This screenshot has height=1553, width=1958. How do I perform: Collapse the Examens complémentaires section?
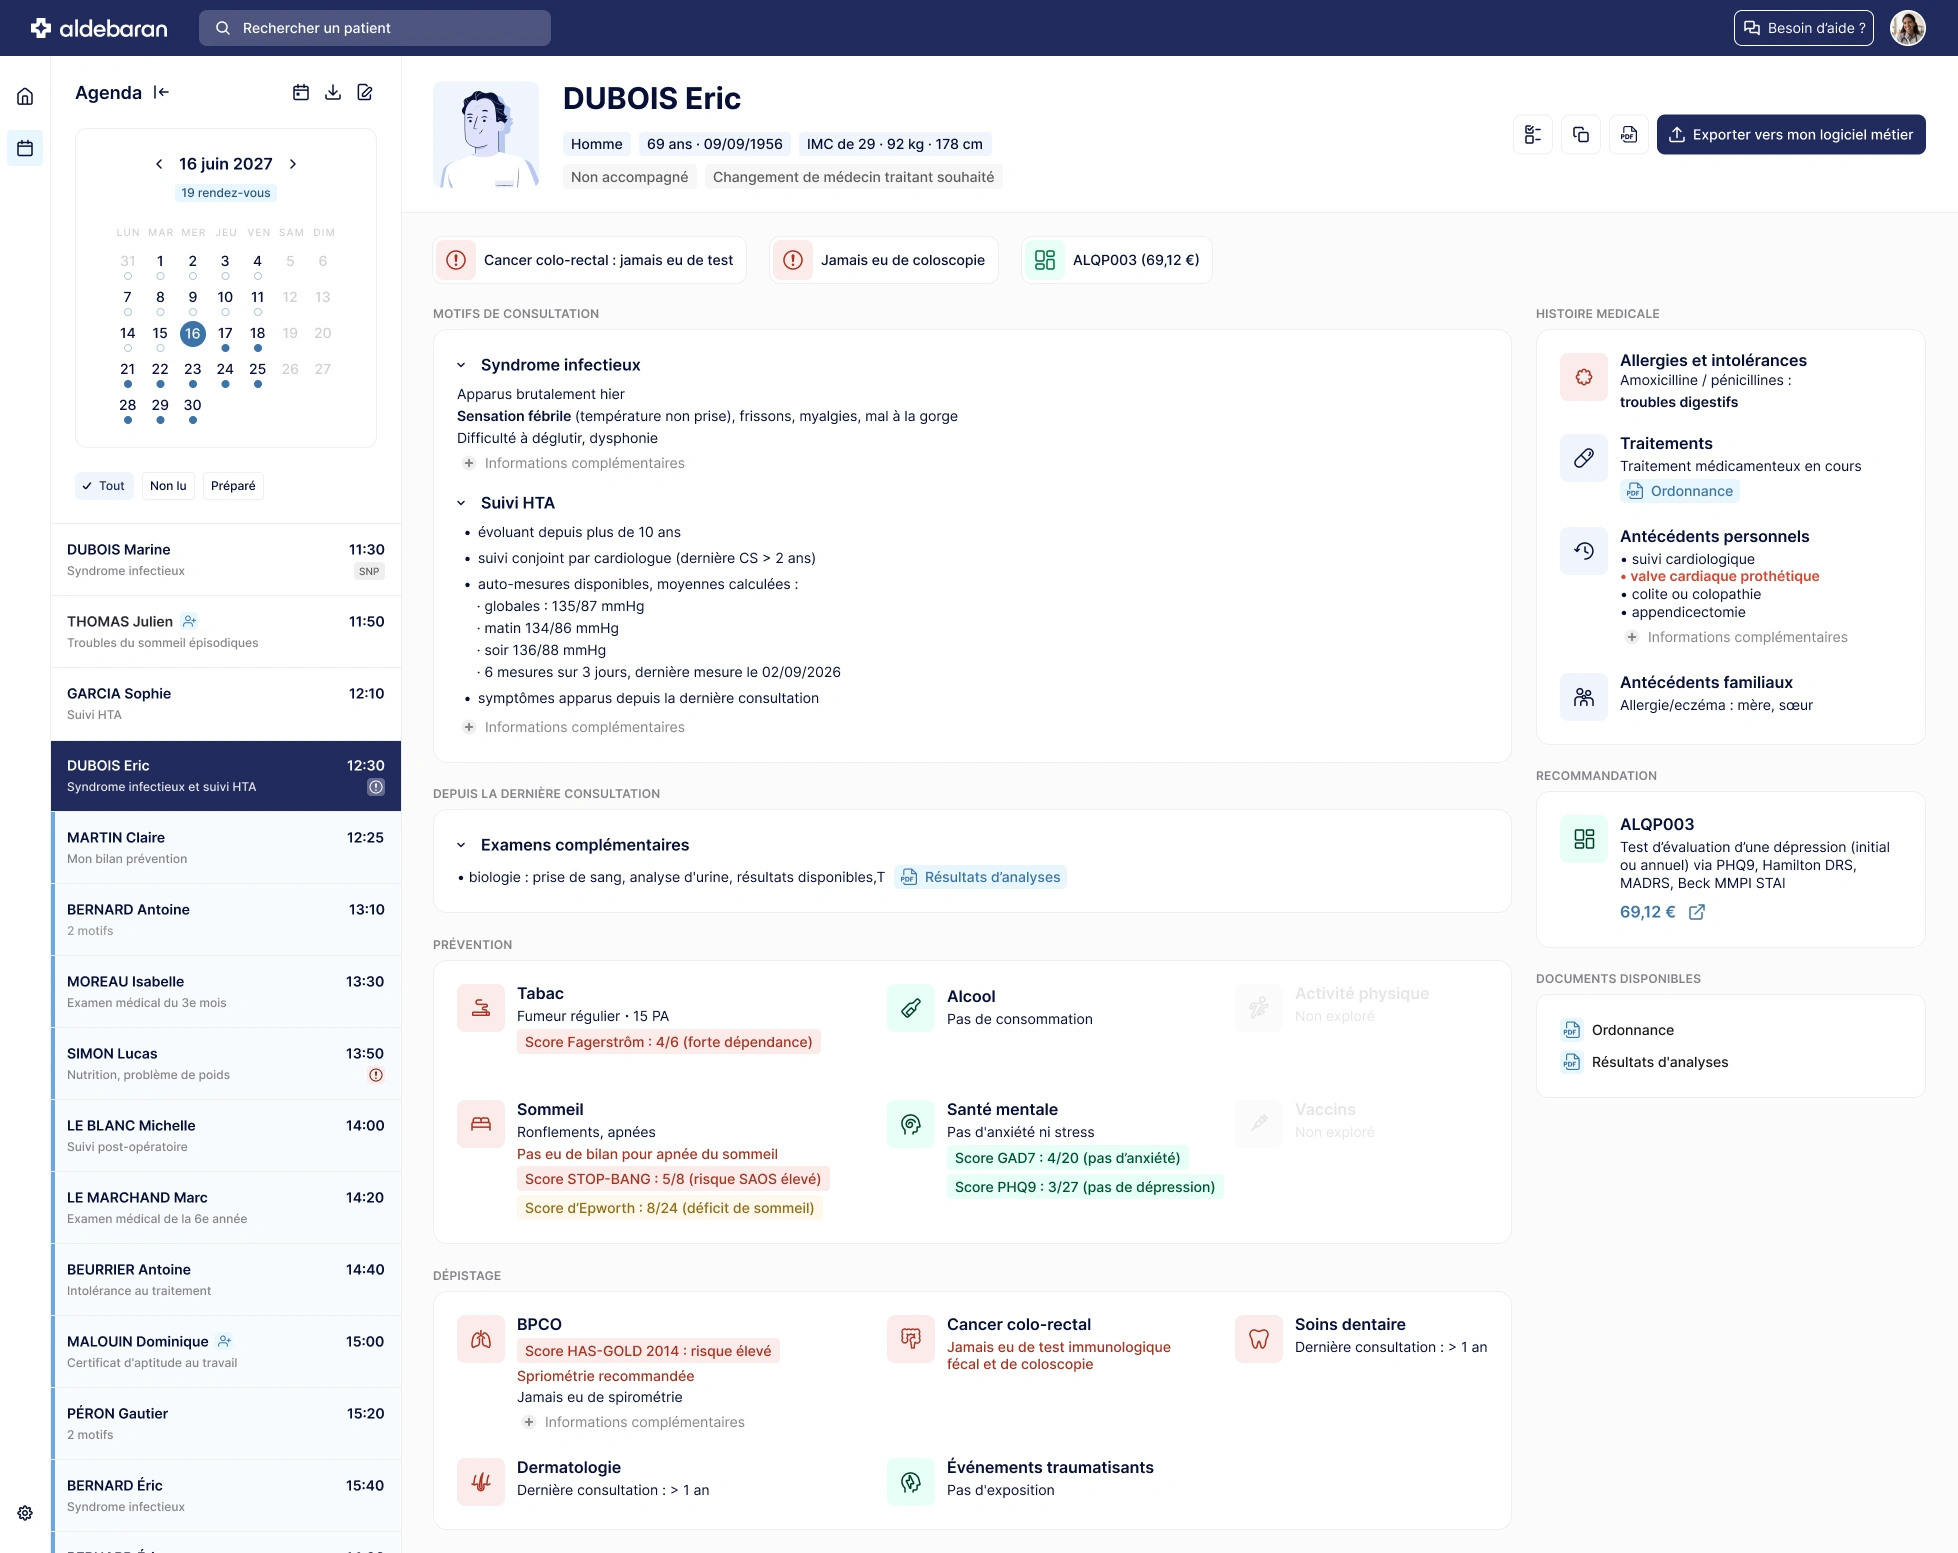click(461, 845)
